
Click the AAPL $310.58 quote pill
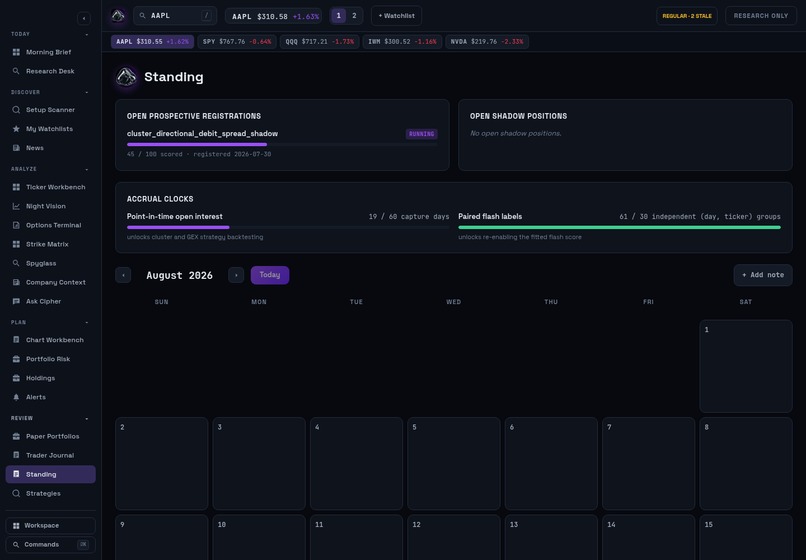pos(273,16)
